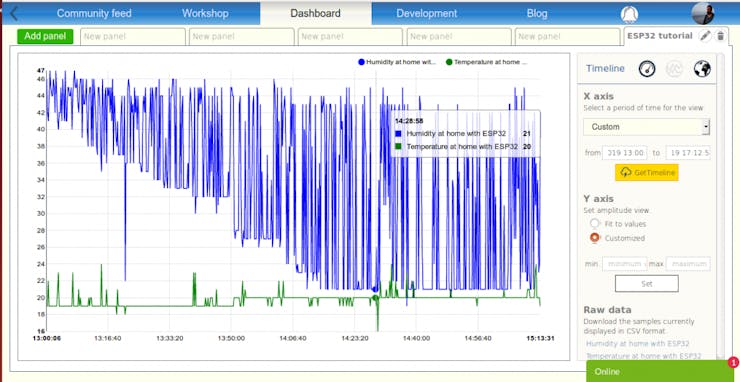This screenshot has height=382, width=740.
Task: Open the Custom time period dropdown
Action: pyautogui.click(x=647, y=127)
